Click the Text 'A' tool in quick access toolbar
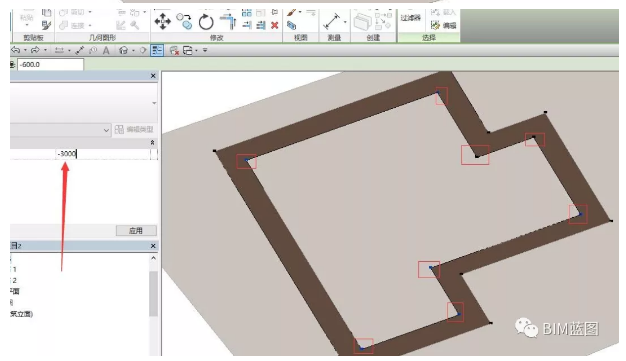Image resolution: width=626 pixels, height=361 pixels. click(106, 50)
